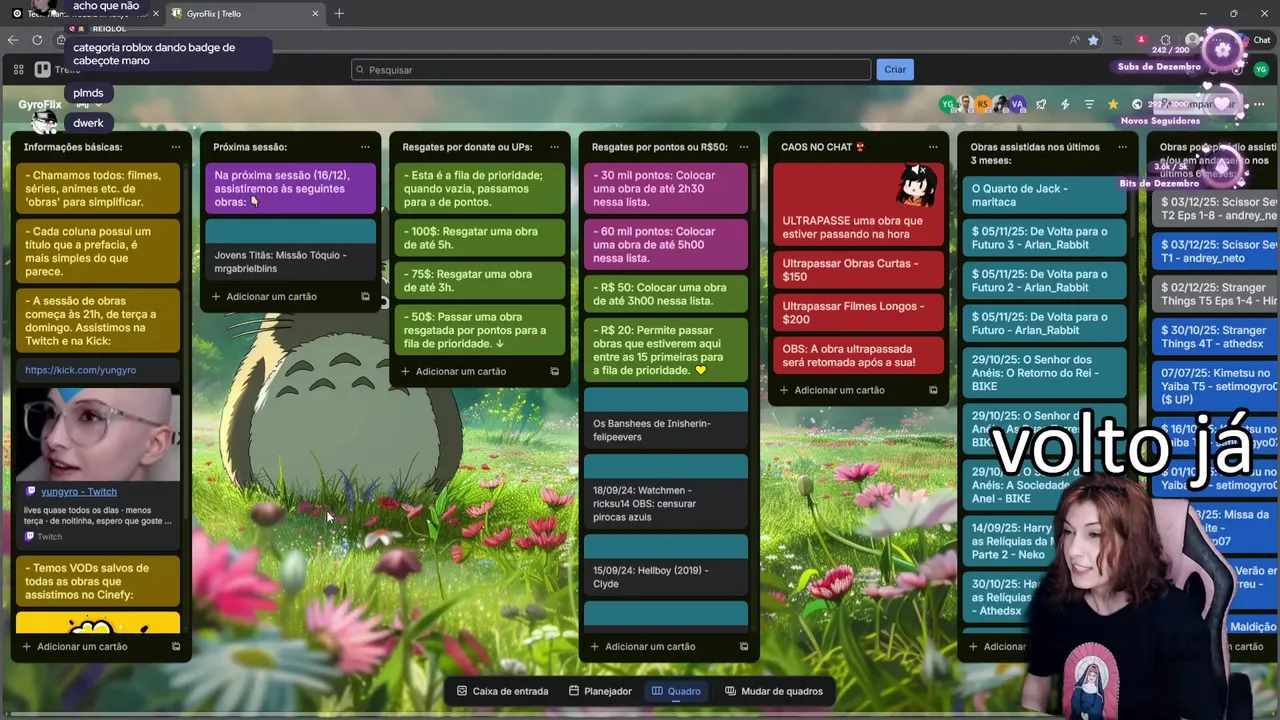Open the Mudar de quadros switcher
Screen dimensions: 1280x720
point(774,691)
